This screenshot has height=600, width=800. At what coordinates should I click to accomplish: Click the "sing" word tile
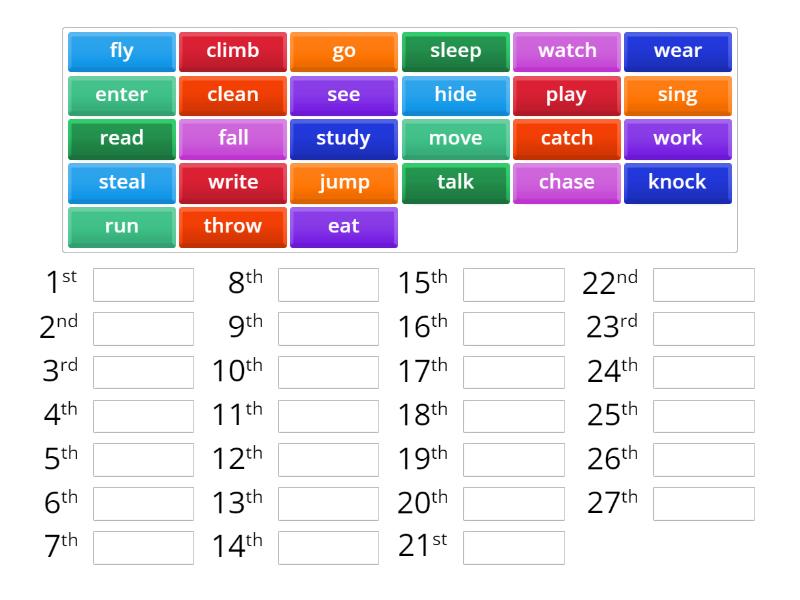(678, 94)
